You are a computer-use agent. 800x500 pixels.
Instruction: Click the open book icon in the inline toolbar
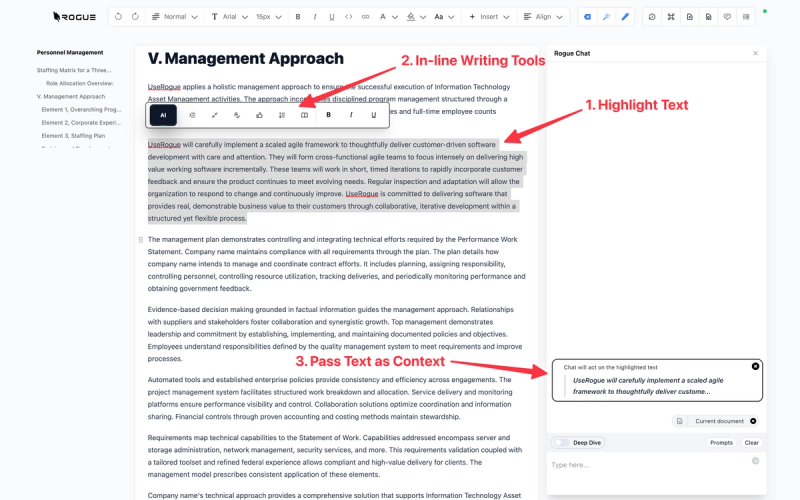(x=304, y=115)
